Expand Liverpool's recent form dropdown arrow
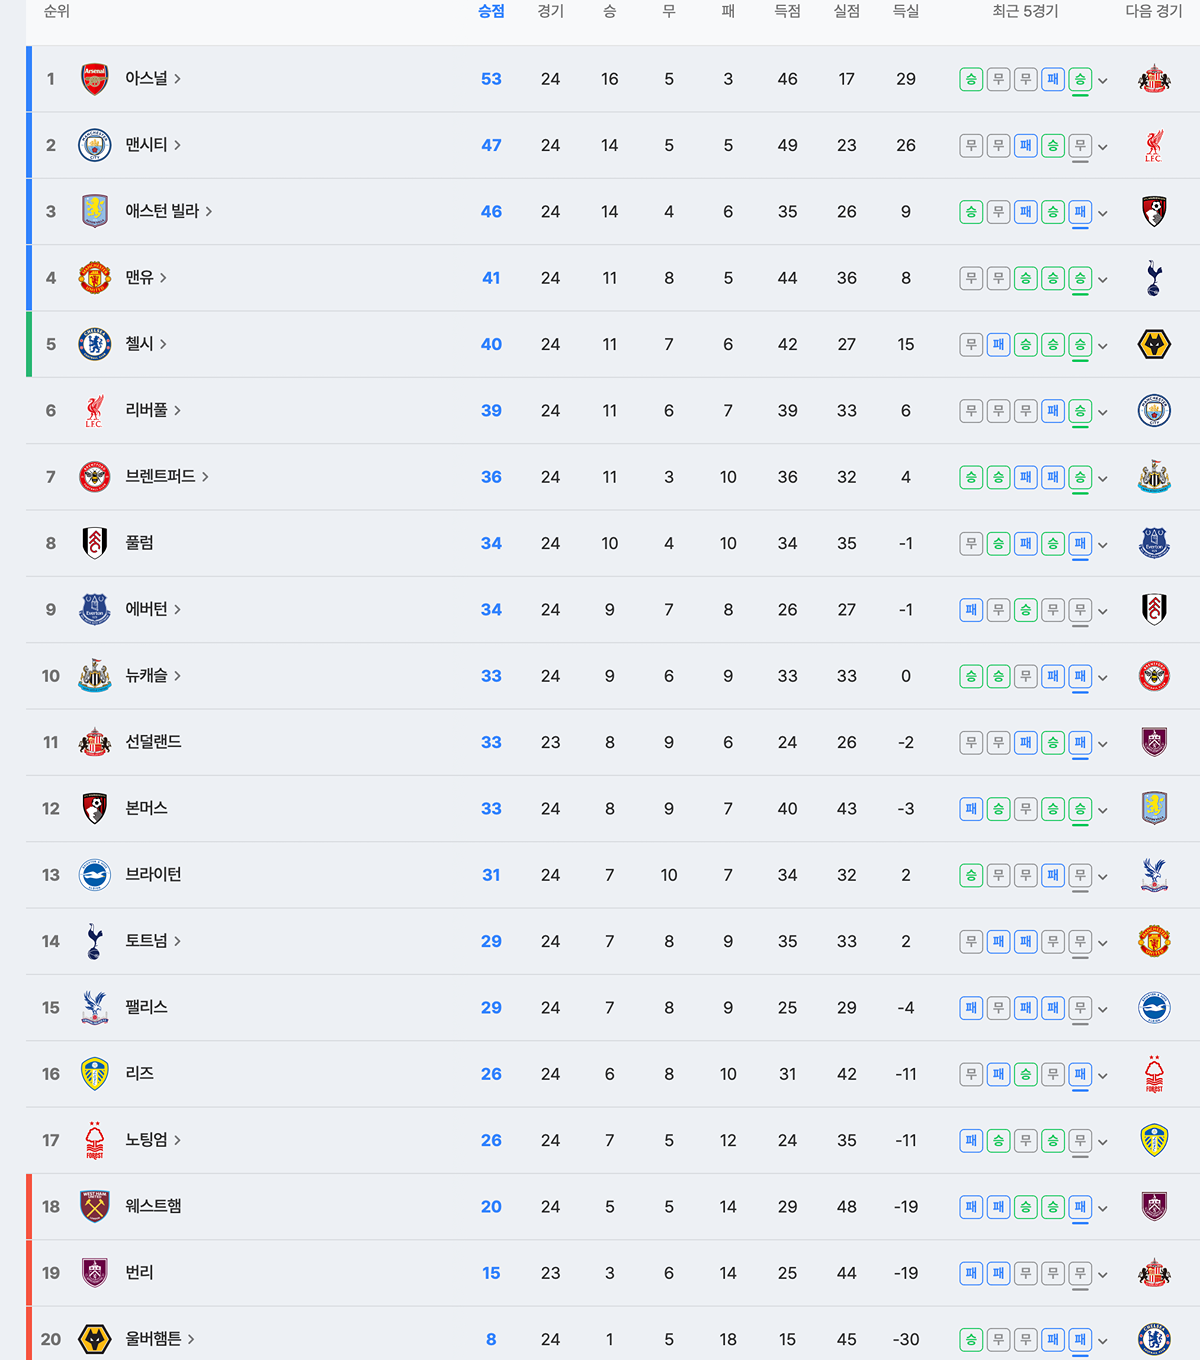Viewport: 1200px width, 1360px height. (1103, 412)
